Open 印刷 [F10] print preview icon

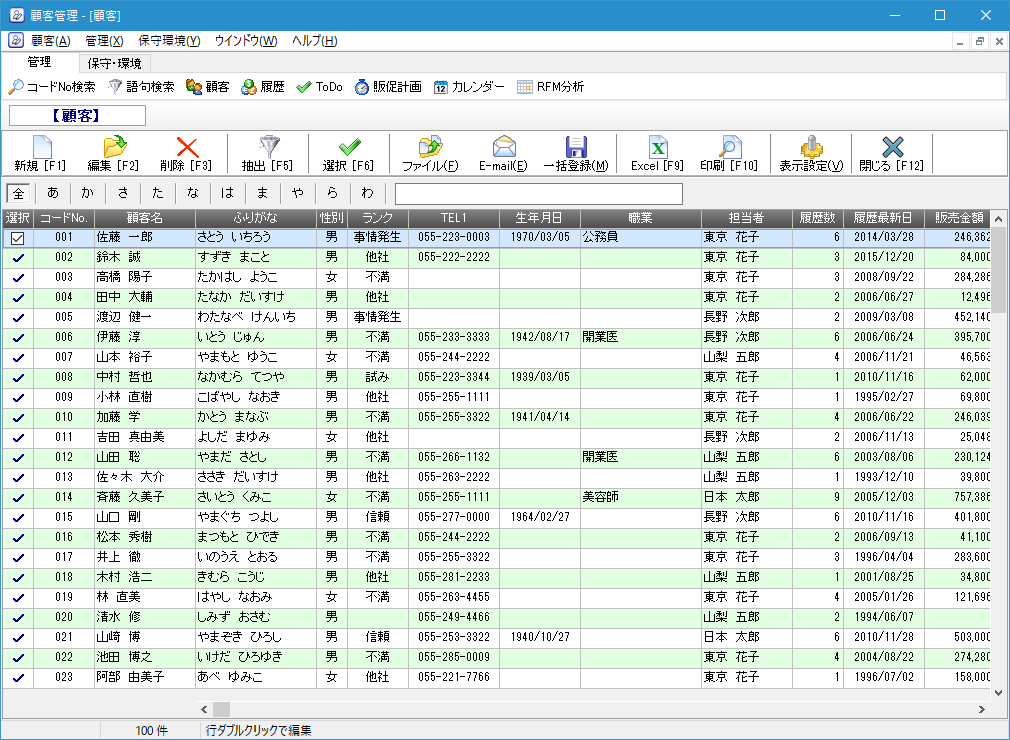729,148
